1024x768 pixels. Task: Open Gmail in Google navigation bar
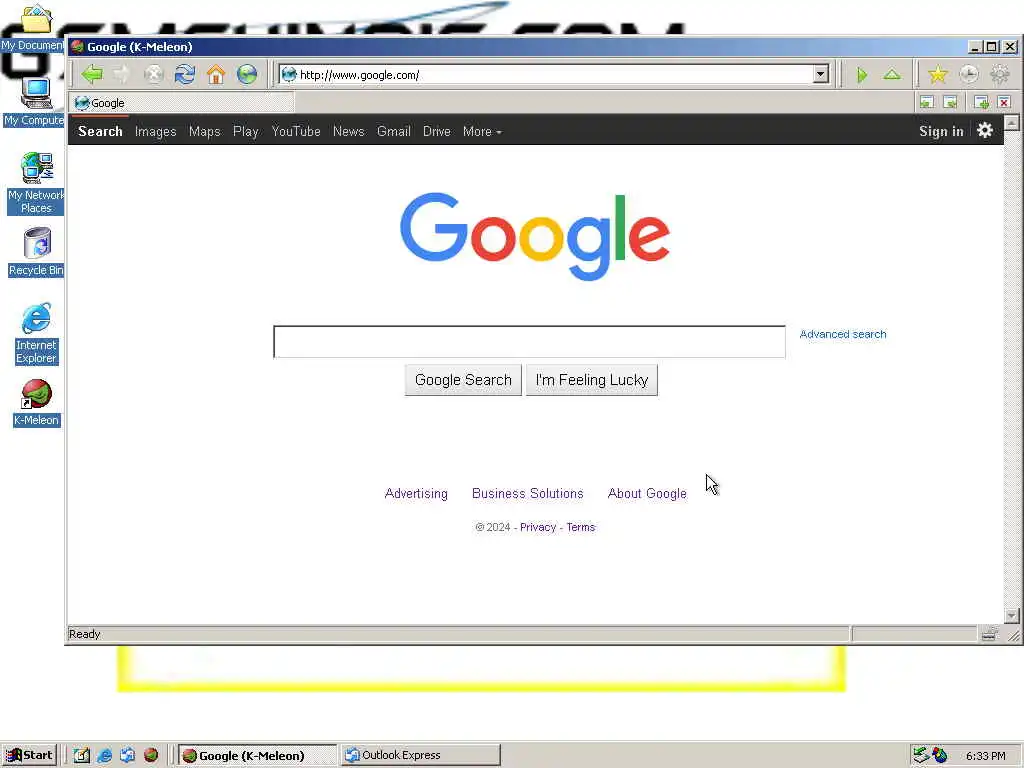pos(394,131)
